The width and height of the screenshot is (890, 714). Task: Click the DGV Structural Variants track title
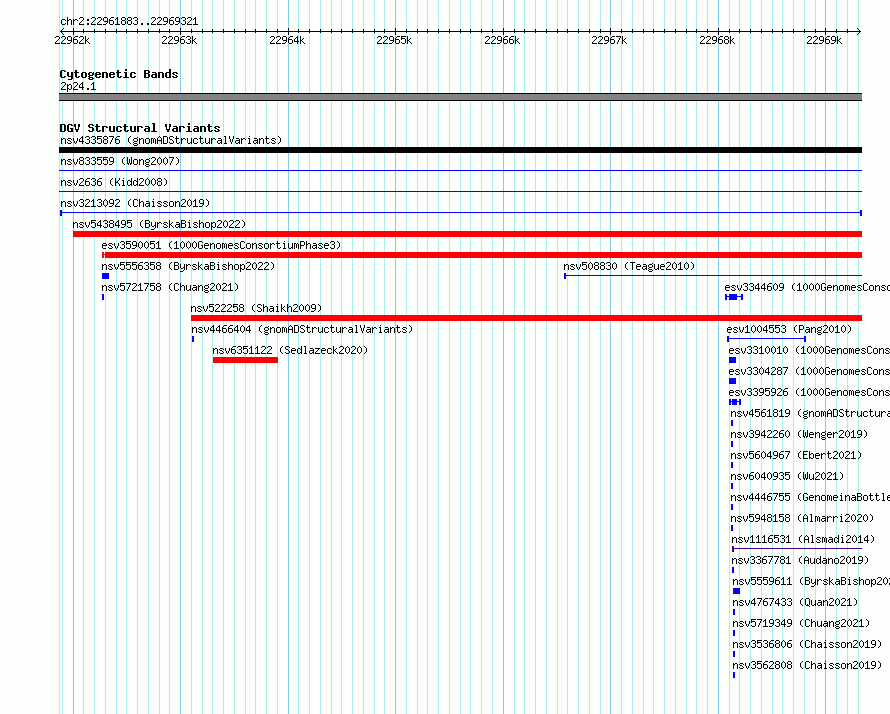pos(140,128)
